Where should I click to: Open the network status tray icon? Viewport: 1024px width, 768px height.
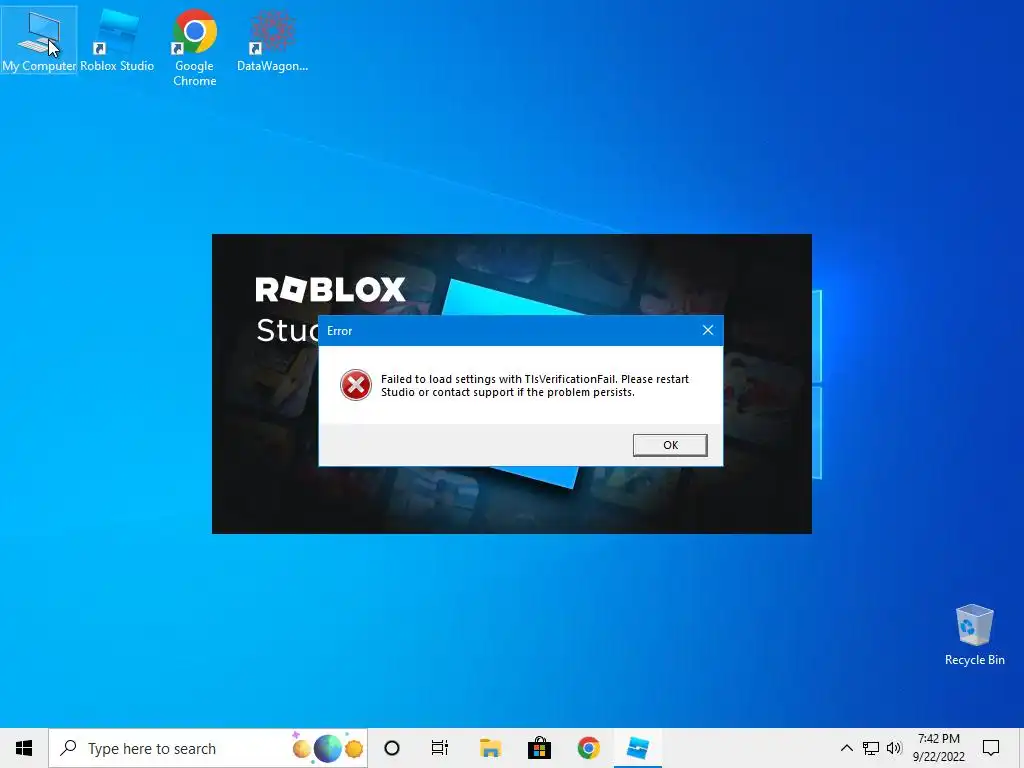[871, 748]
